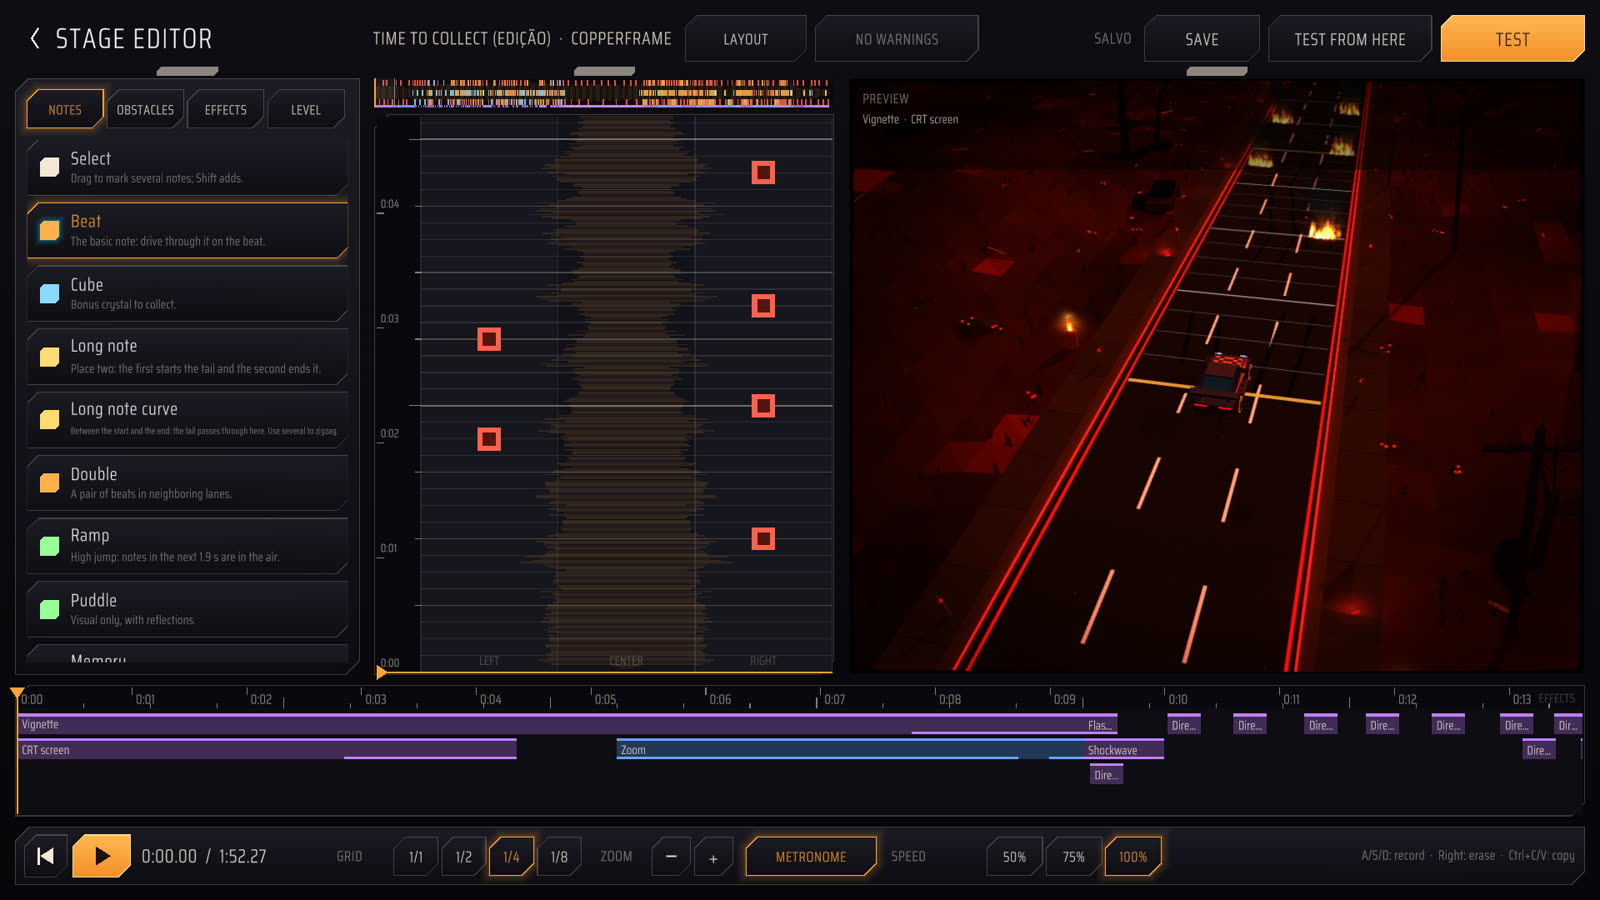This screenshot has width=1600, height=900.
Task: Select the Dire... clip below Shockwave
Action: 1106,775
